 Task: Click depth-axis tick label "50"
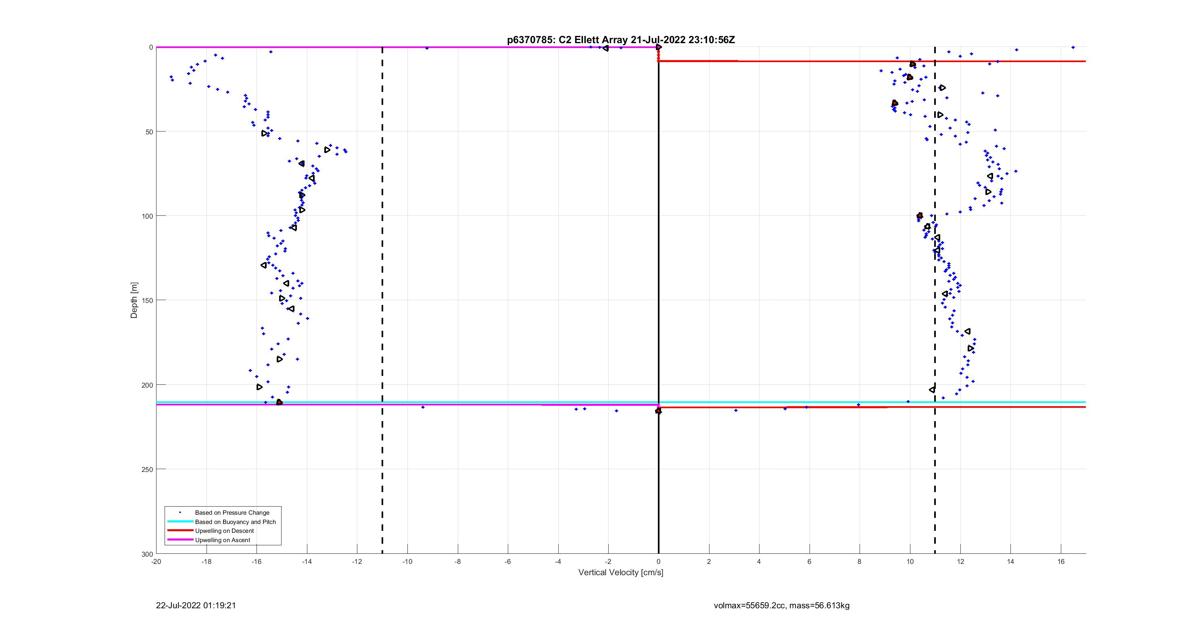coord(148,131)
